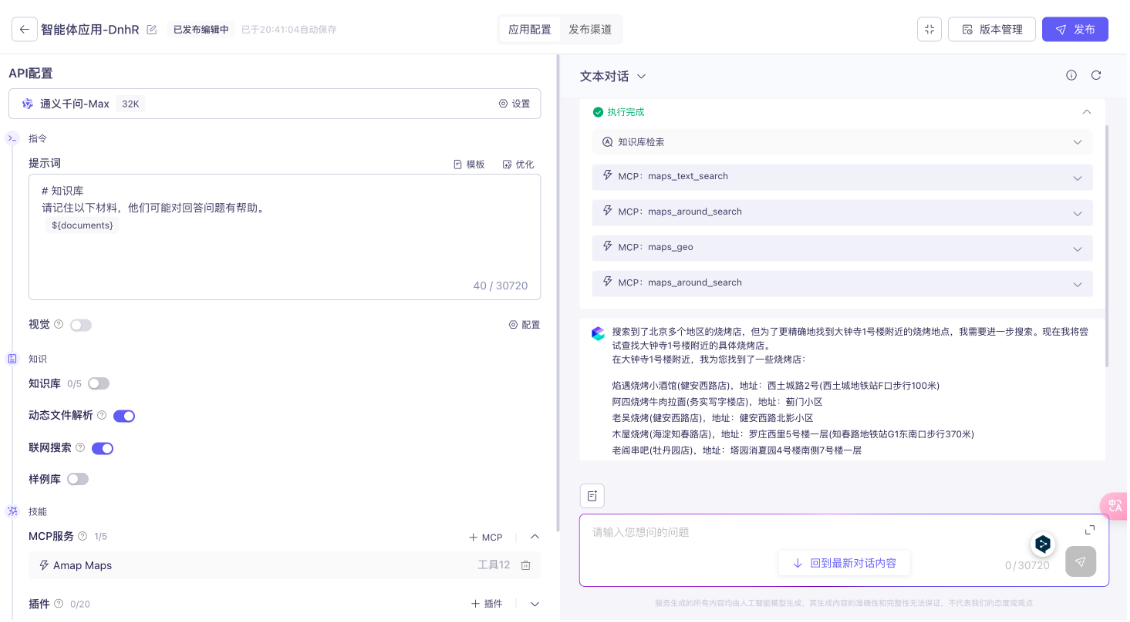Select the 应用配置 tab
1130x622 pixels.
tap(530, 30)
